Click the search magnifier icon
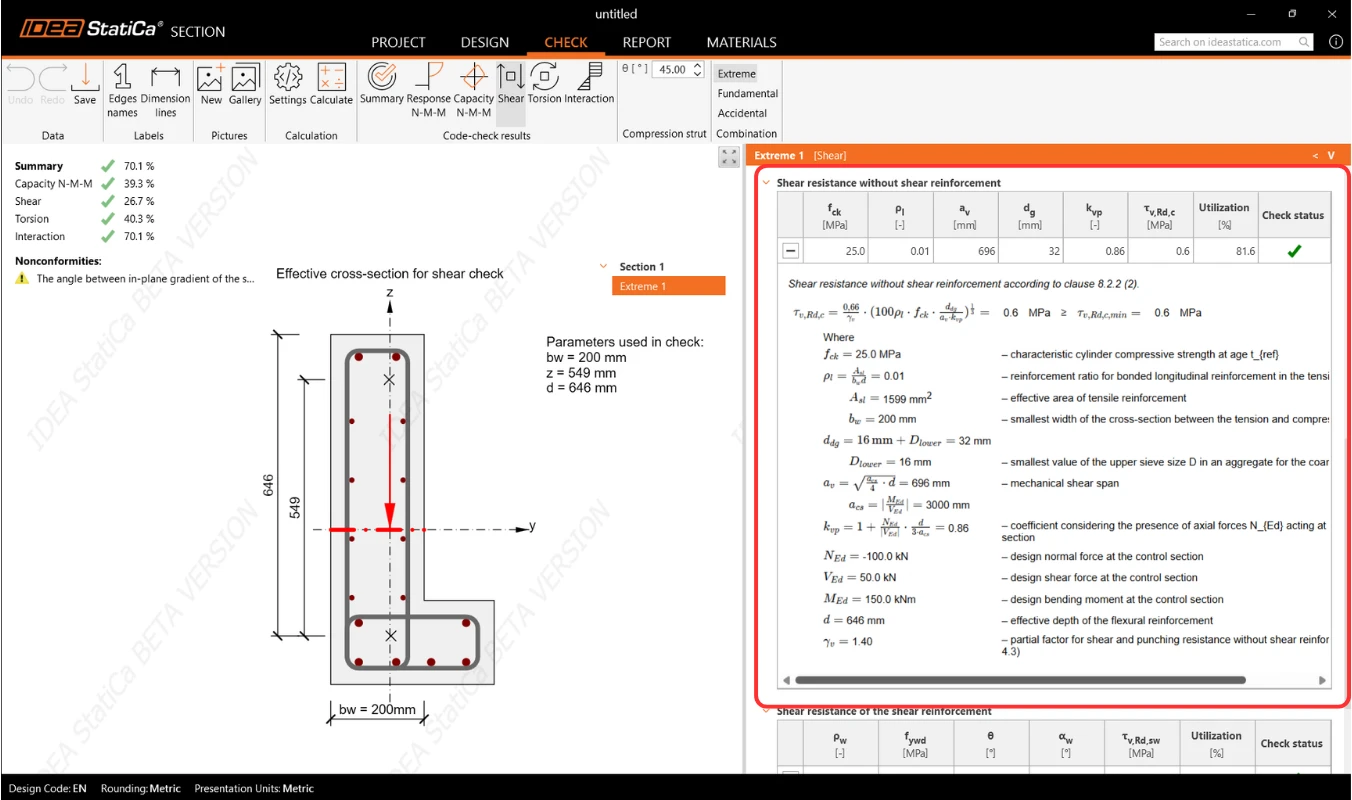This screenshot has width=1352, height=800. tap(1304, 42)
